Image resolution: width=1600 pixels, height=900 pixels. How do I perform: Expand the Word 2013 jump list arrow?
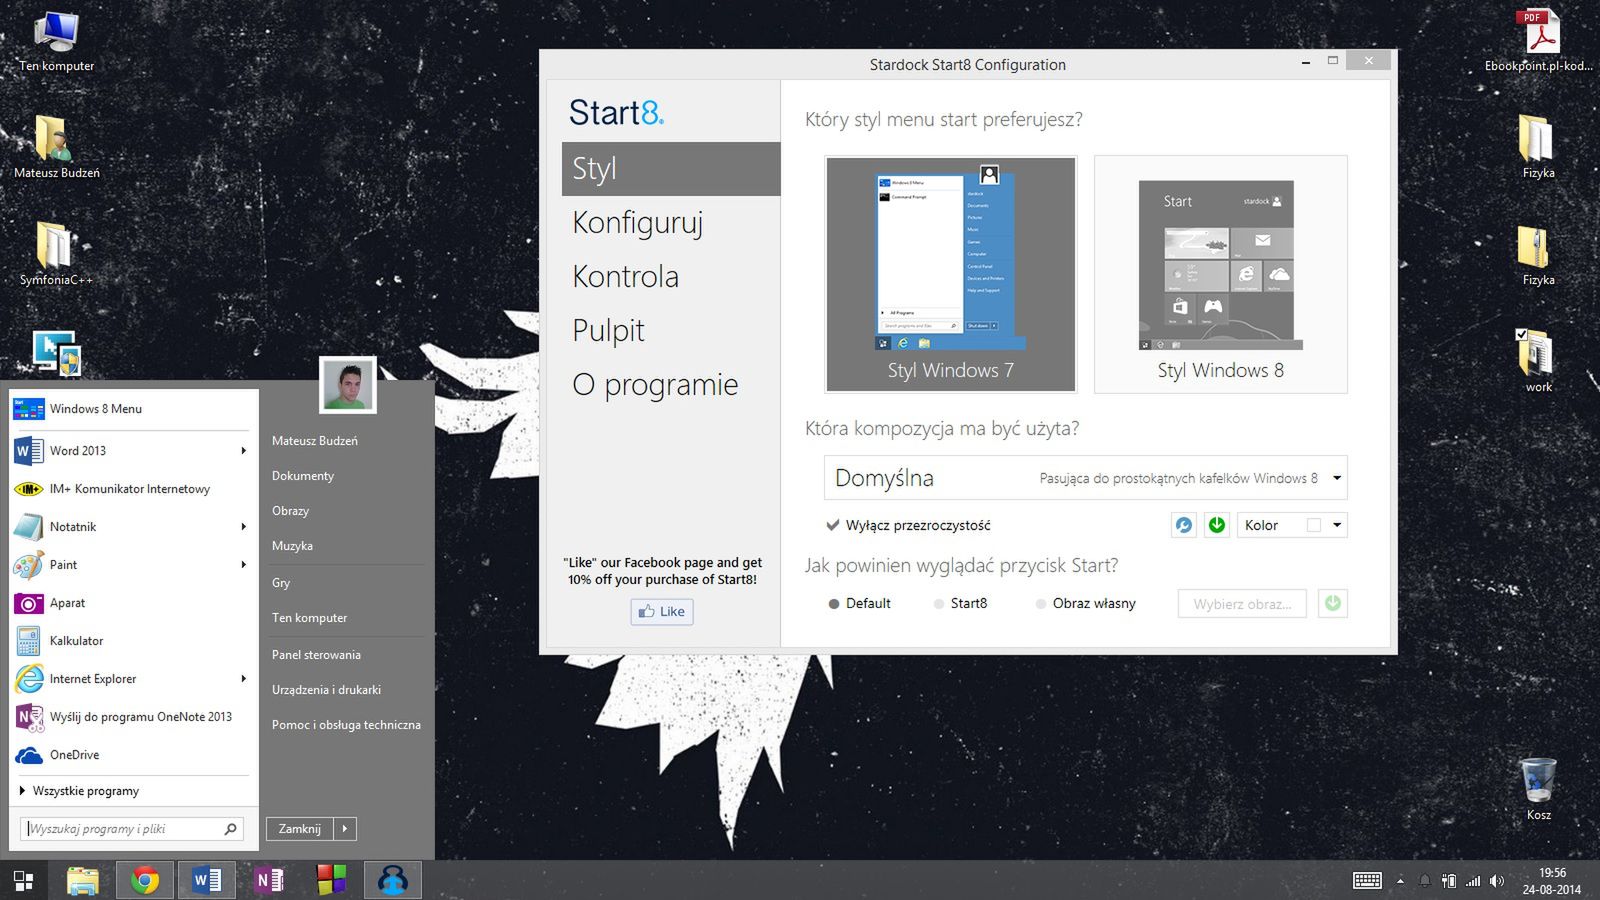click(x=244, y=451)
